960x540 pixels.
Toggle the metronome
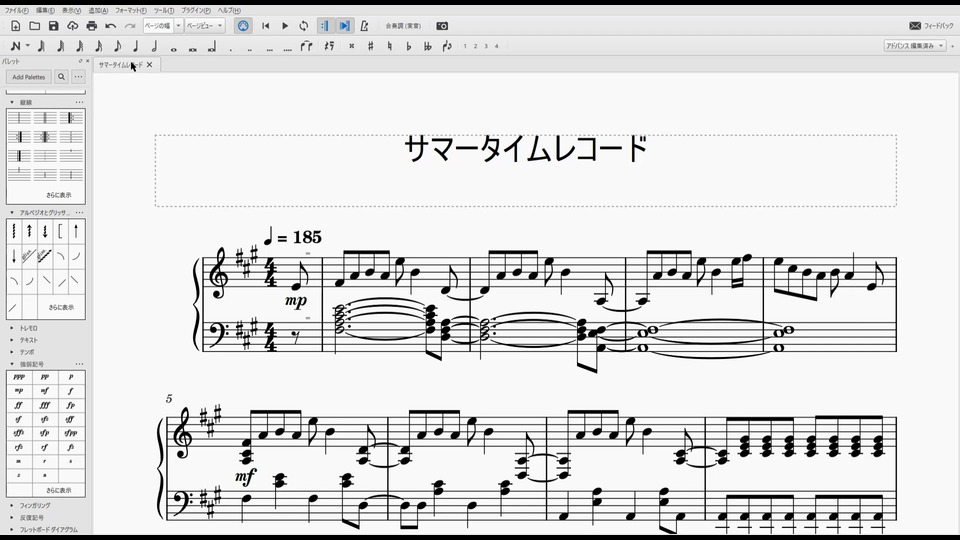point(364,26)
